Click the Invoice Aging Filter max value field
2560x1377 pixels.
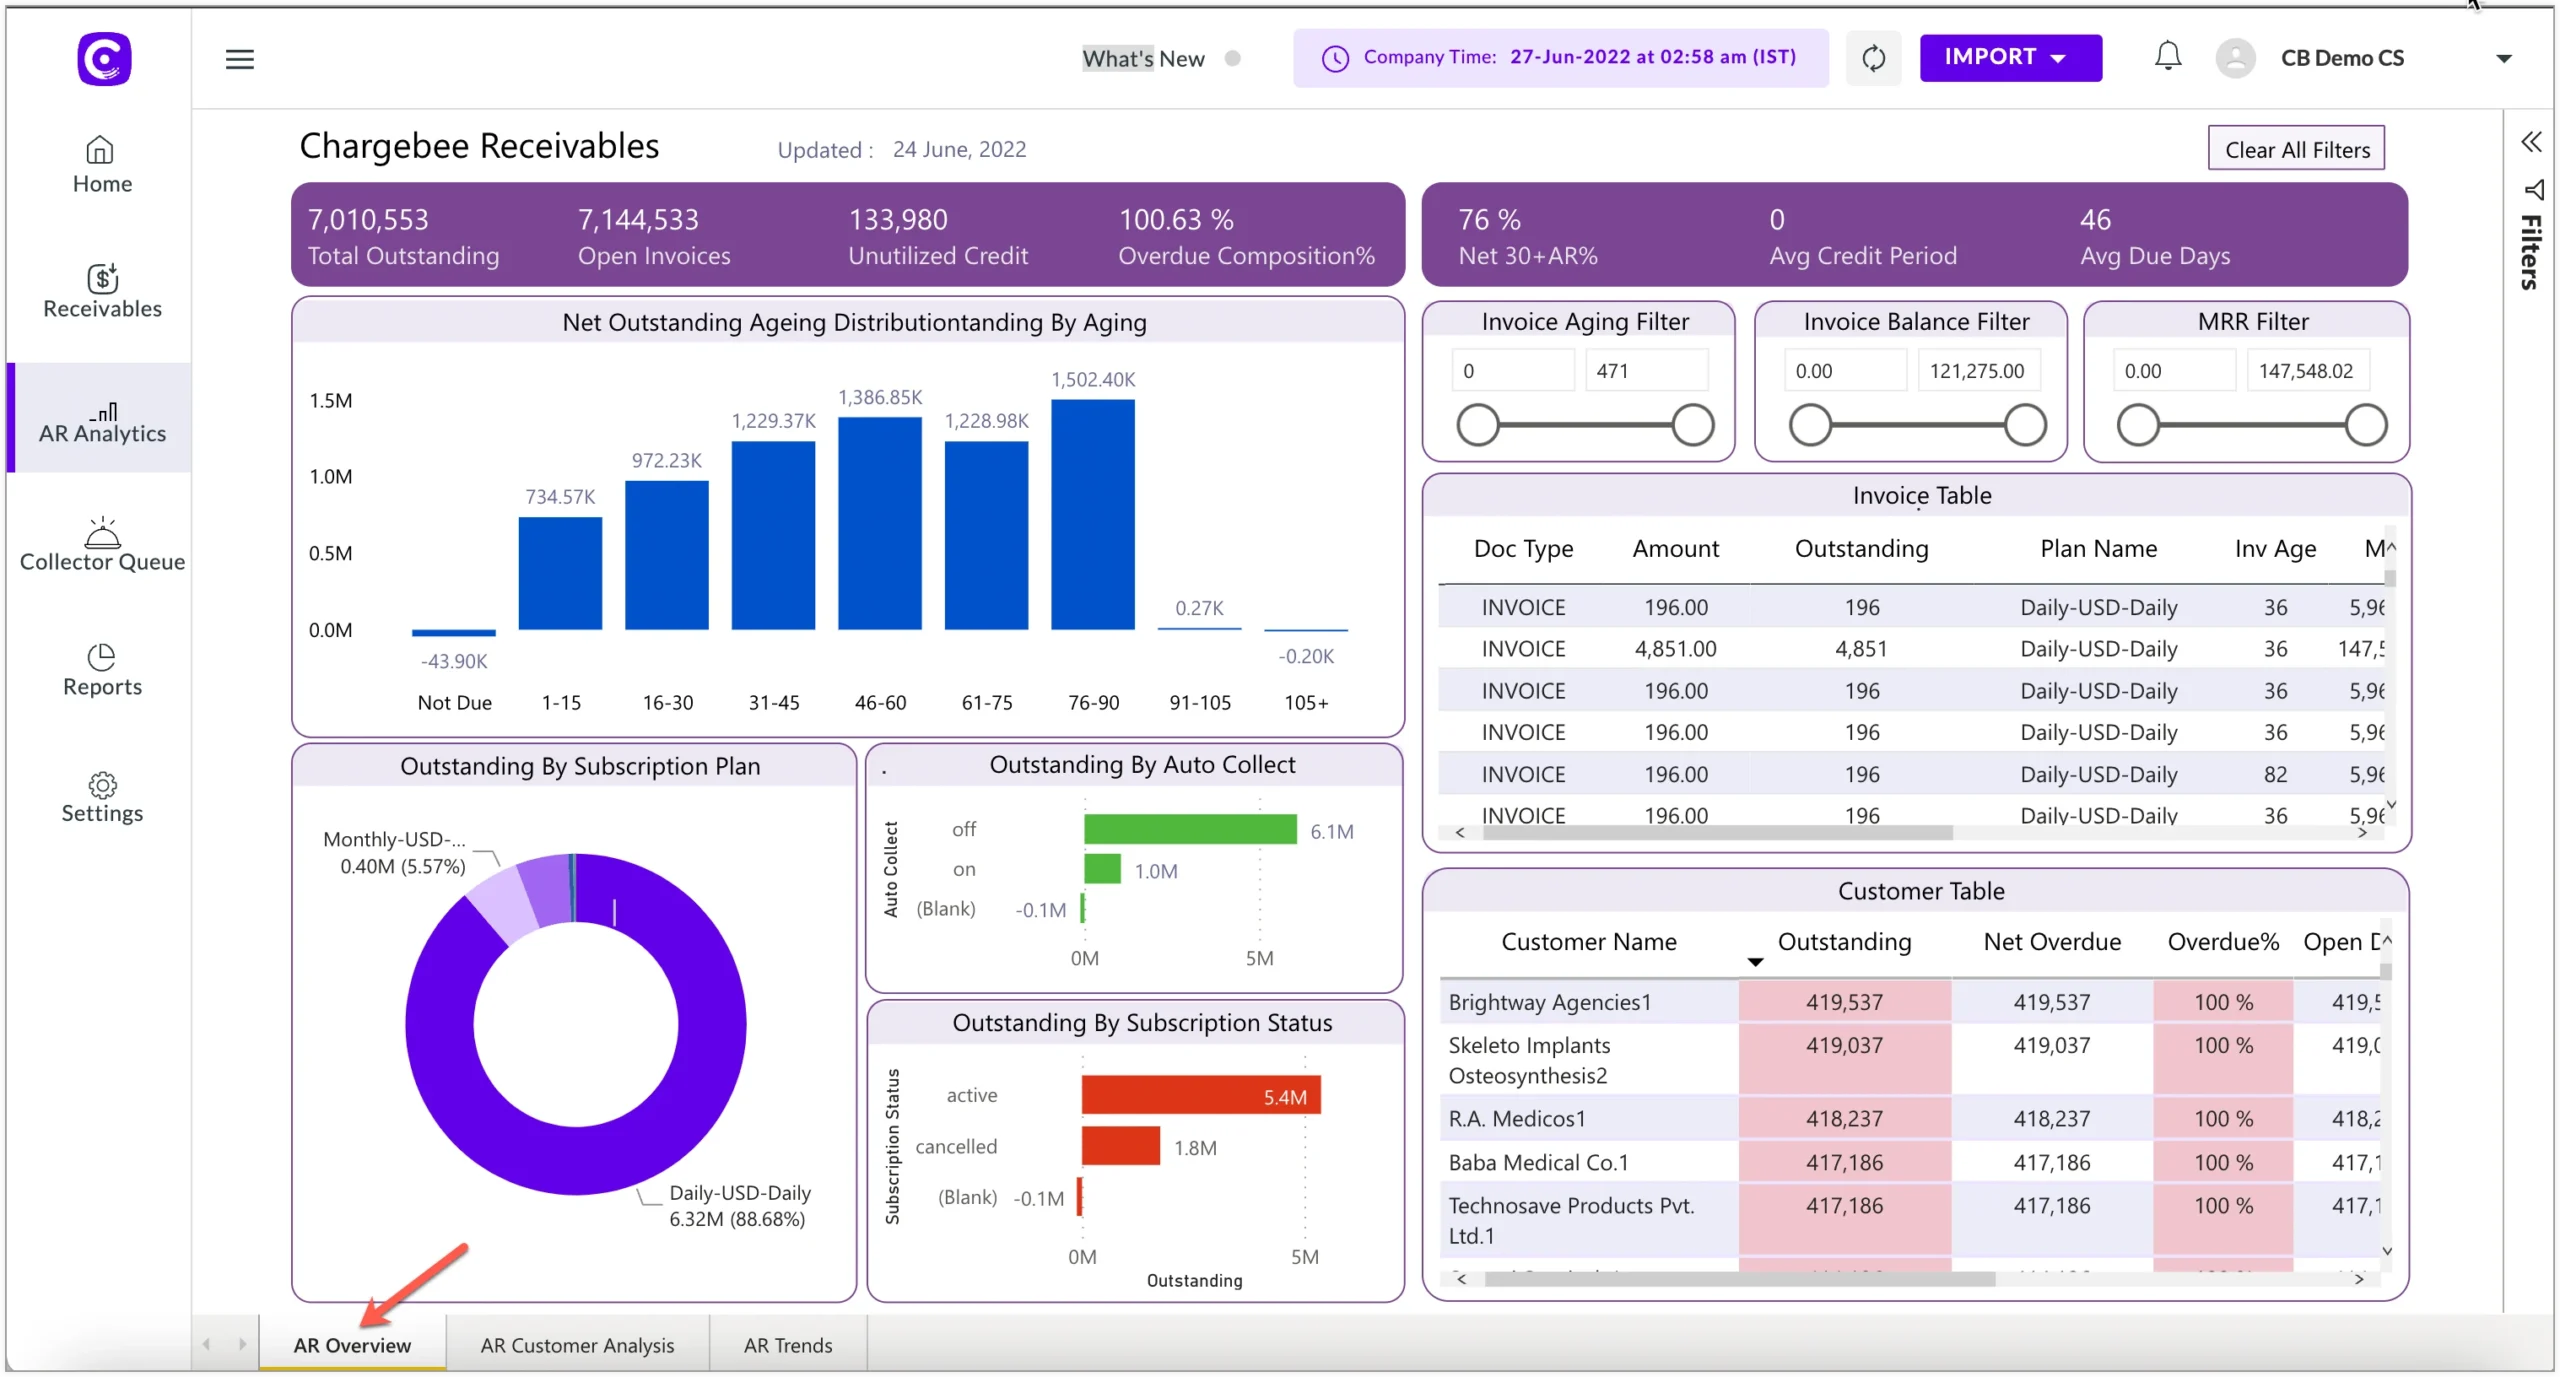point(1648,369)
